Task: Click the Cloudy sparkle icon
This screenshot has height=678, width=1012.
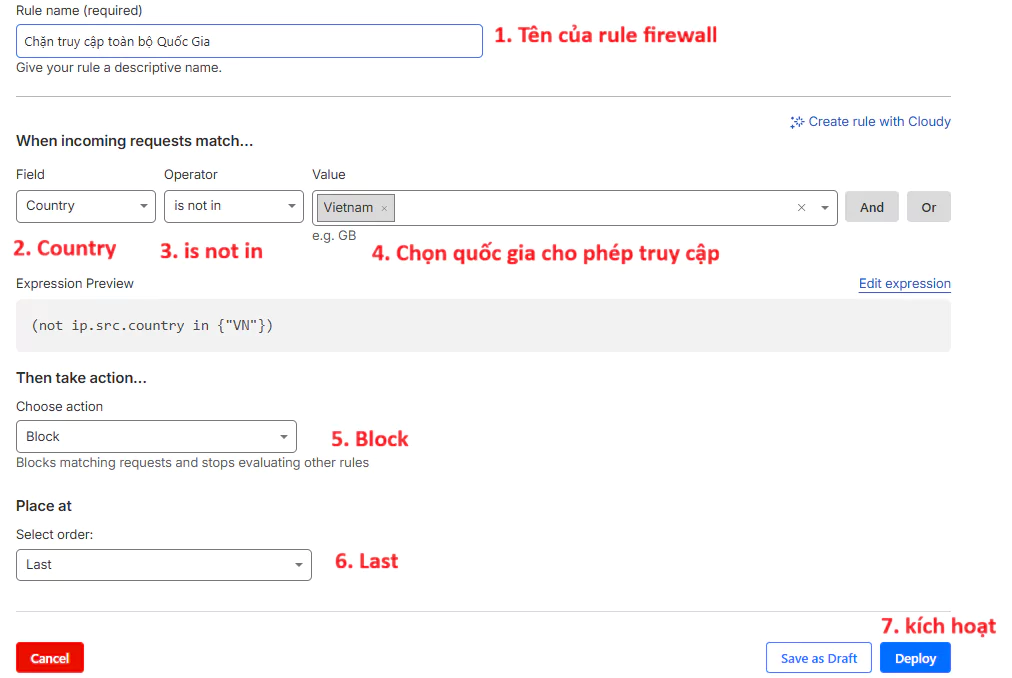Action: click(797, 122)
